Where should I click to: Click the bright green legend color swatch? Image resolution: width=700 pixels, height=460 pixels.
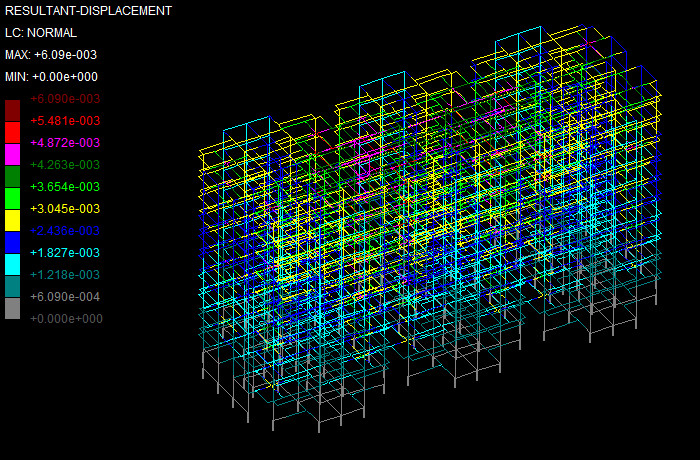click(12, 198)
